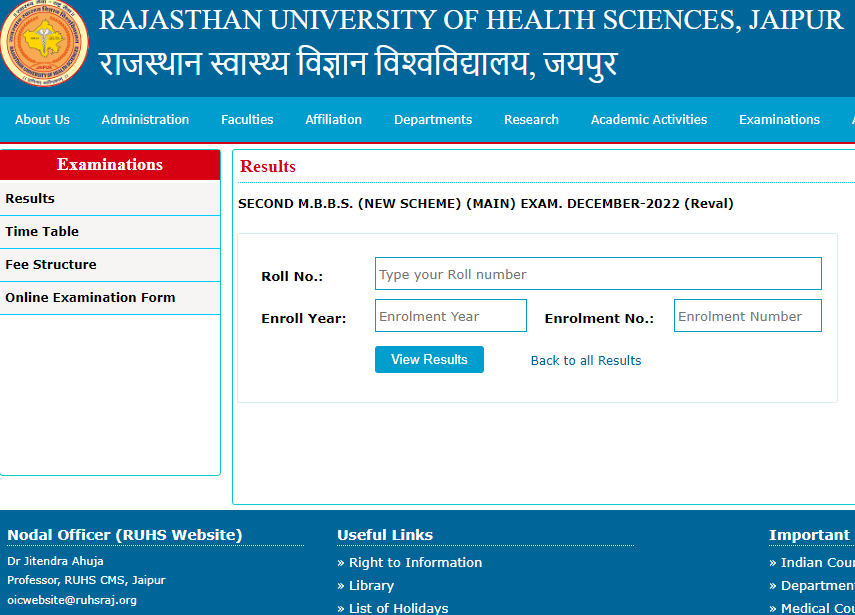
Task: Open the Departments menu
Action: coord(433,119)
